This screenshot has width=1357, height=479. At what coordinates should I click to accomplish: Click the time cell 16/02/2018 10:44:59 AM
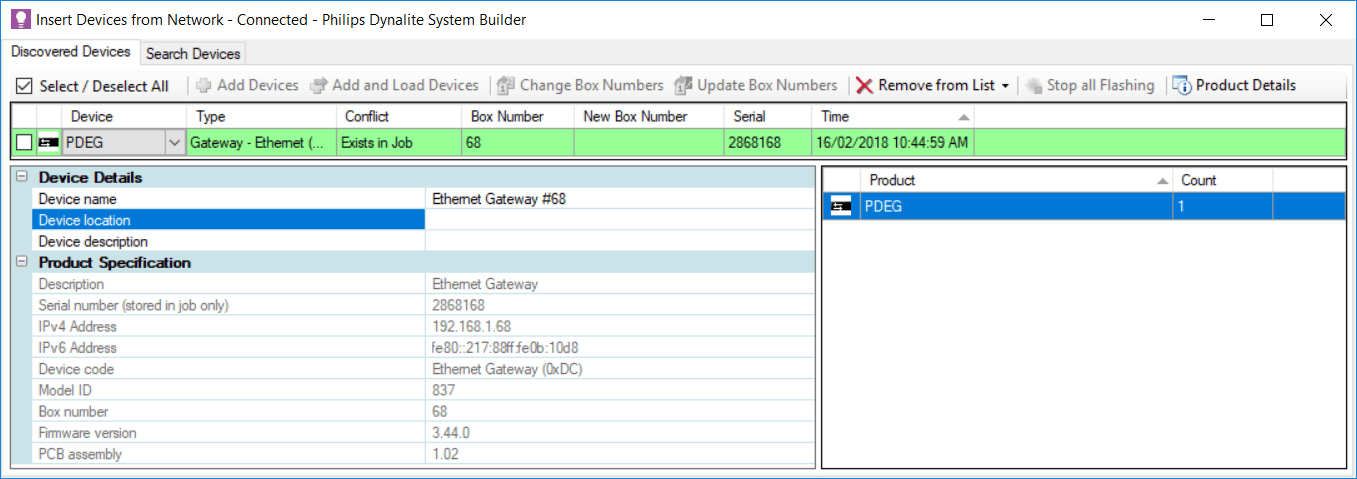pyautogui.click(x=894, y=143)
